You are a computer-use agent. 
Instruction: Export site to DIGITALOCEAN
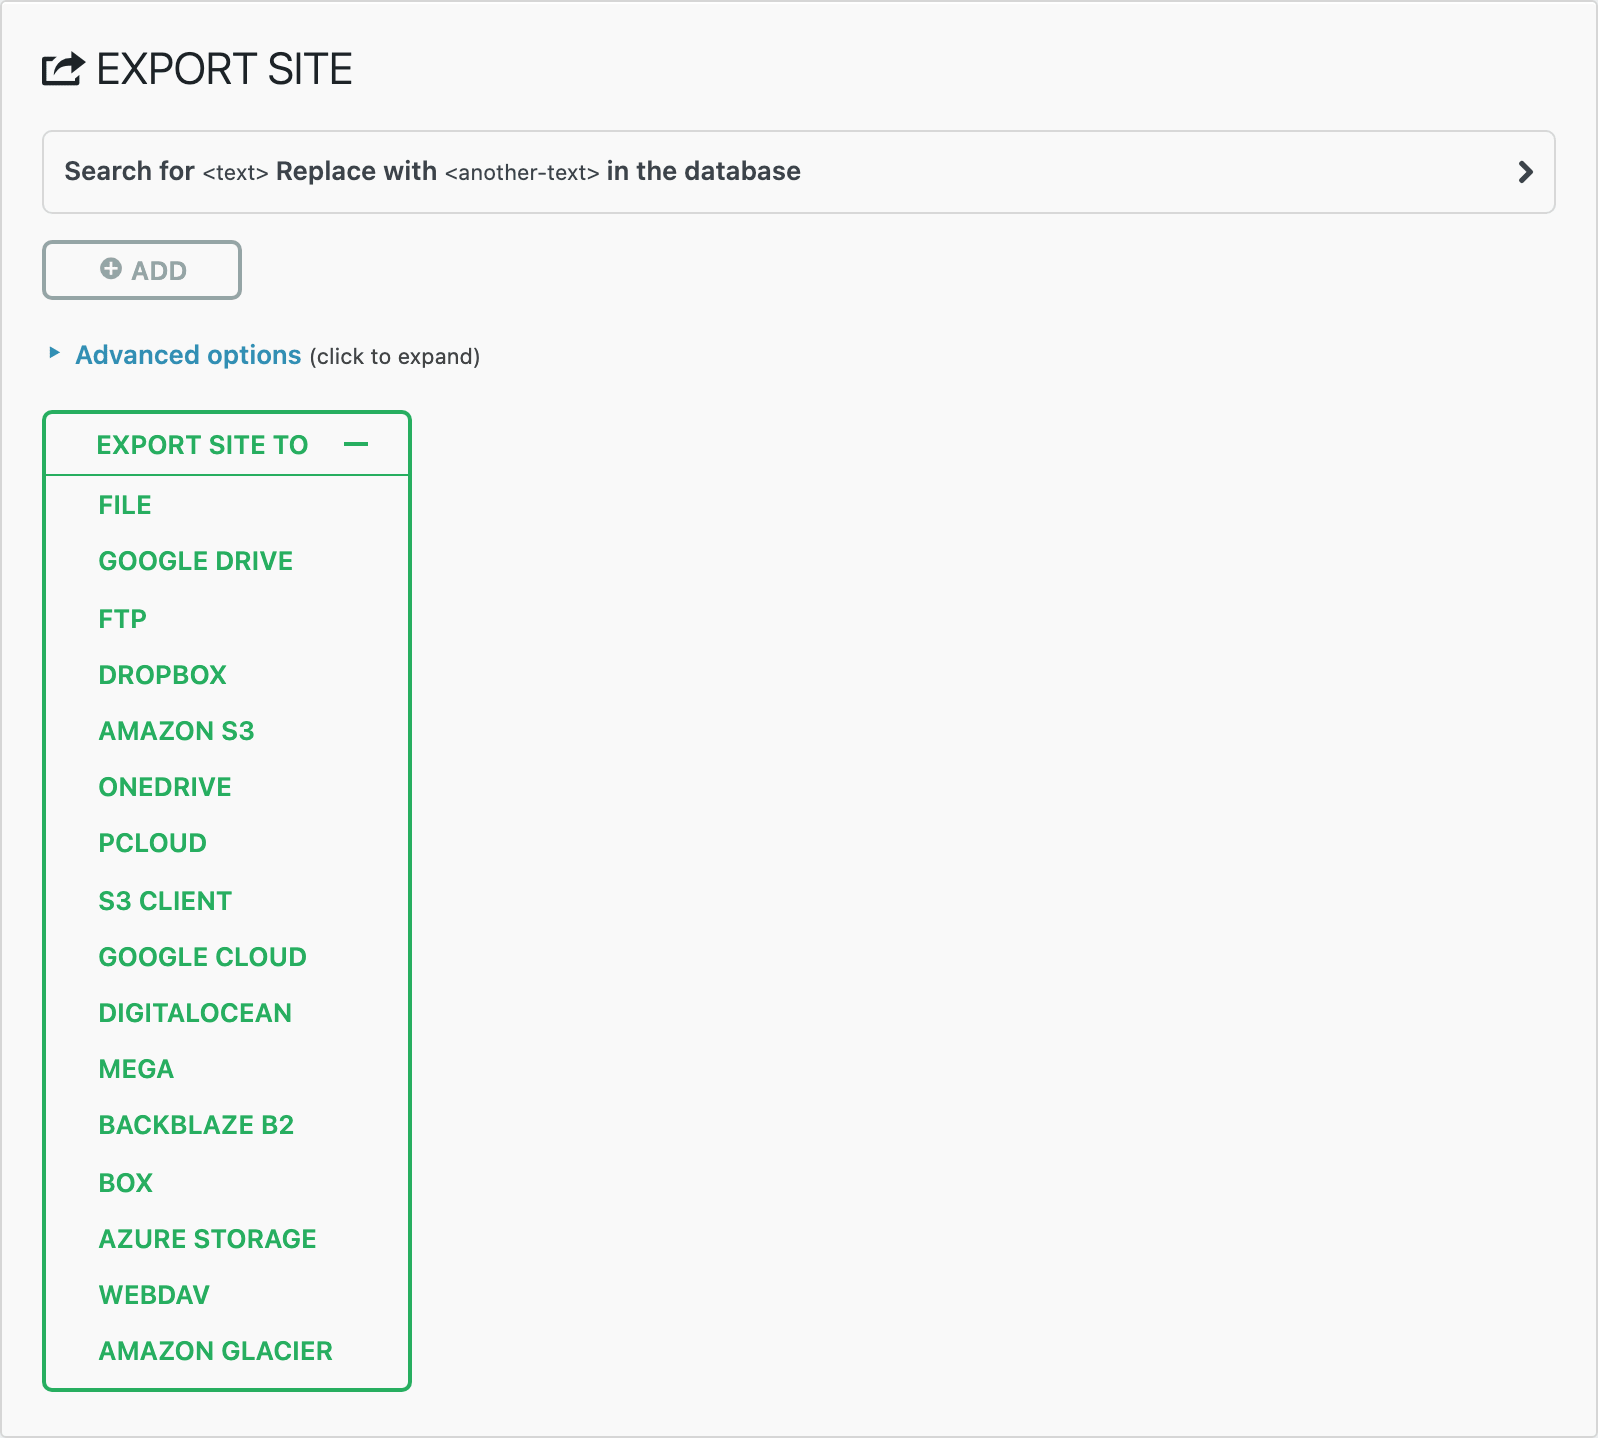pos(196,1013)
